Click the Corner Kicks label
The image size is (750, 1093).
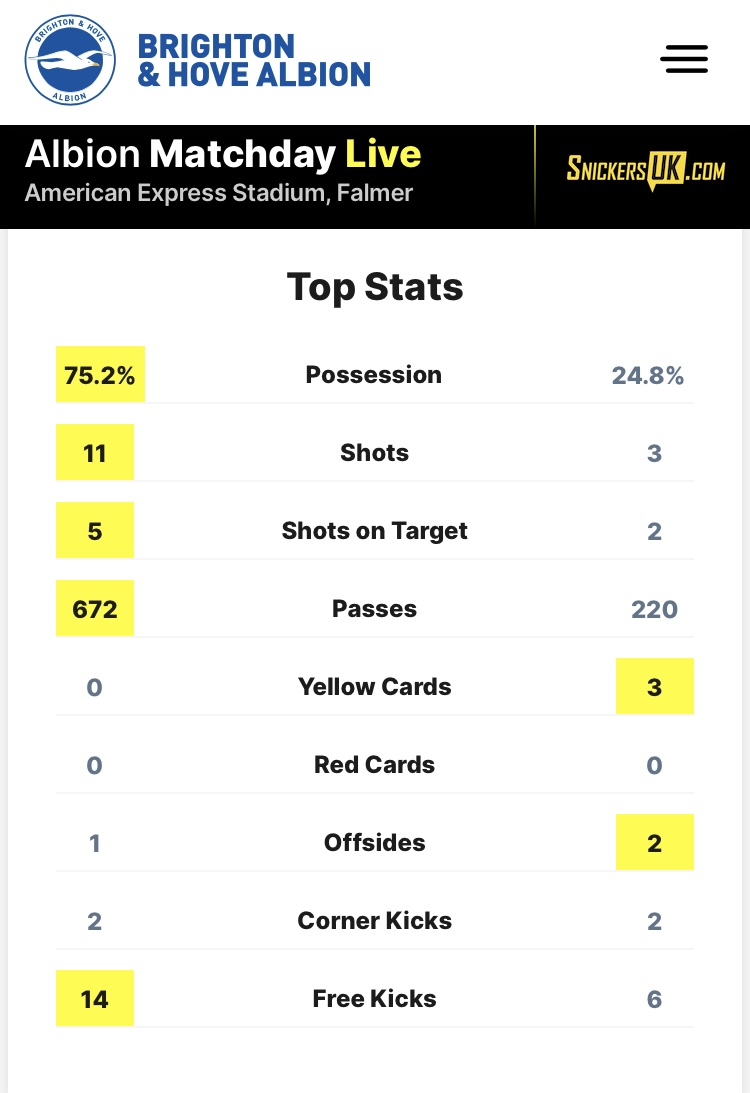(x=374, y=921)
